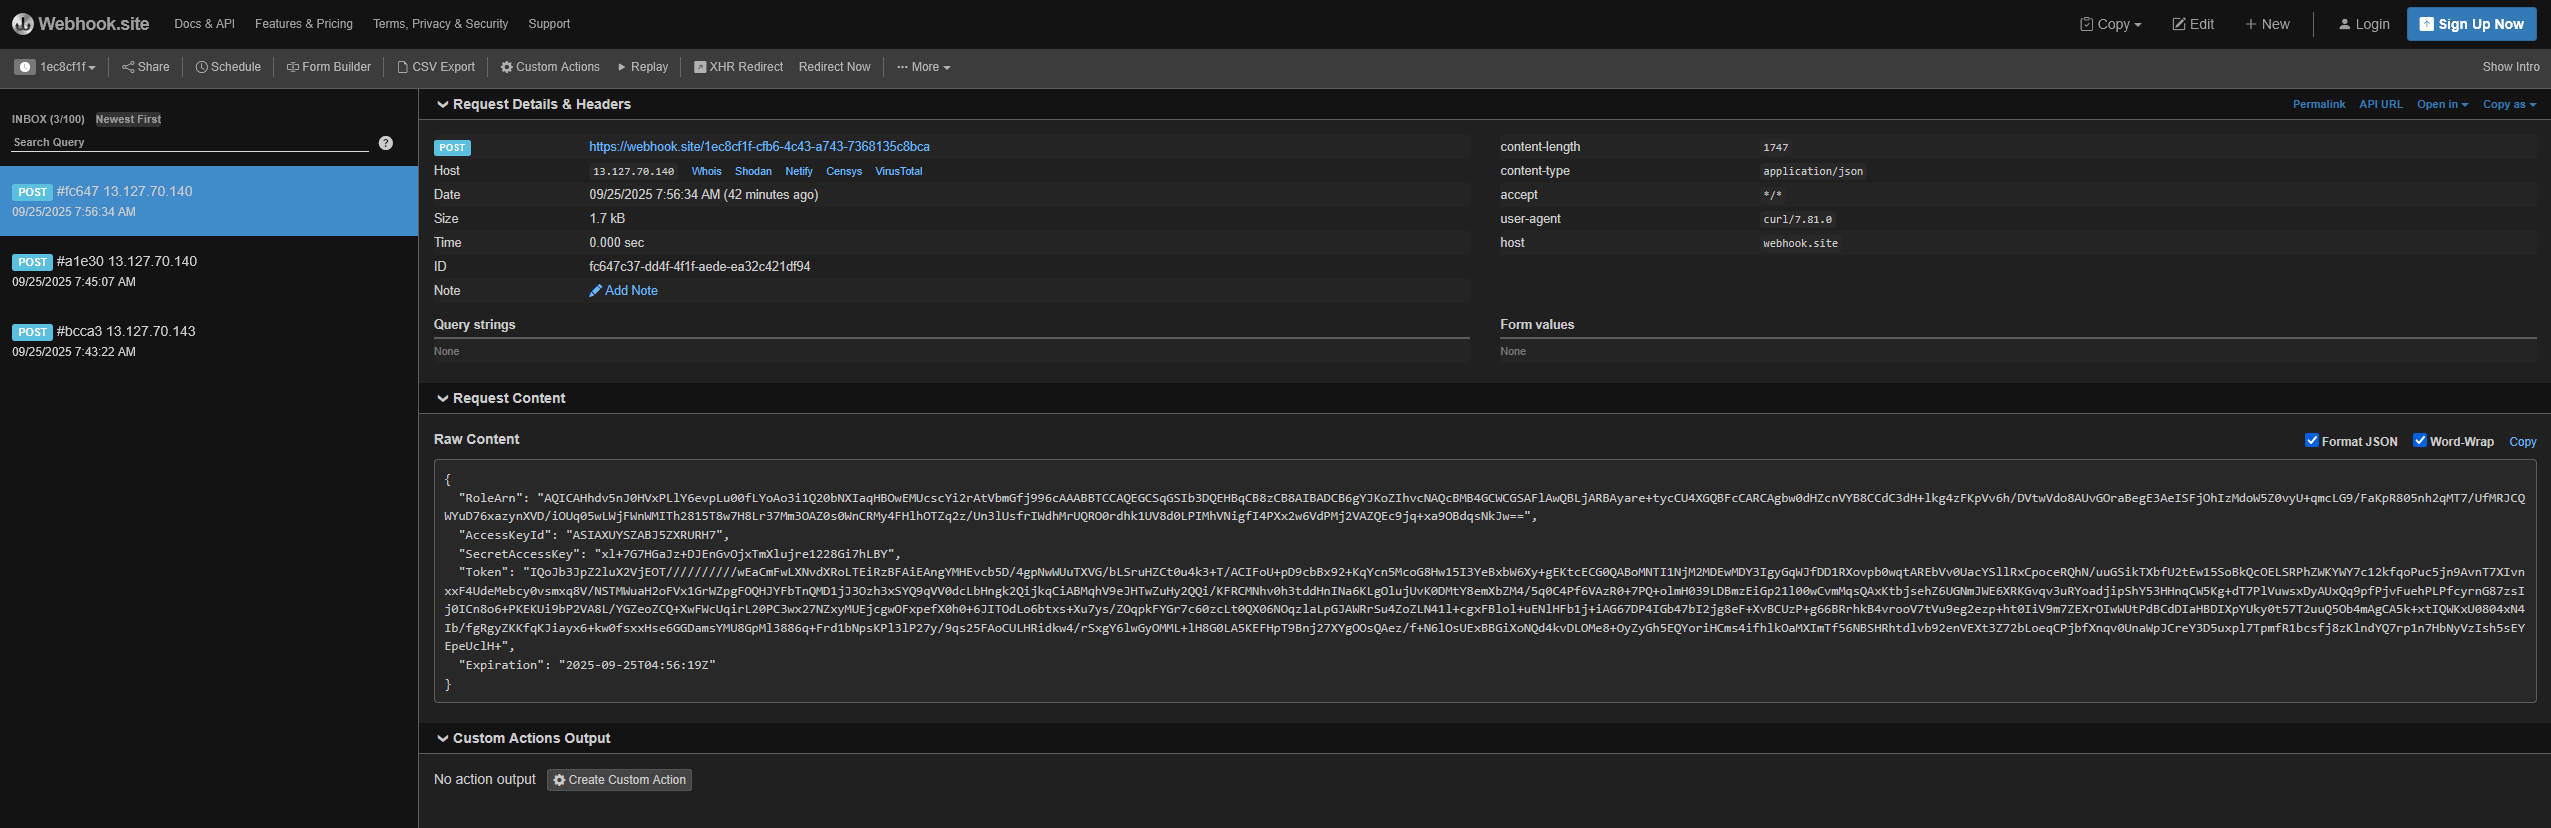Click the Webhook.site logo icon

22,24
